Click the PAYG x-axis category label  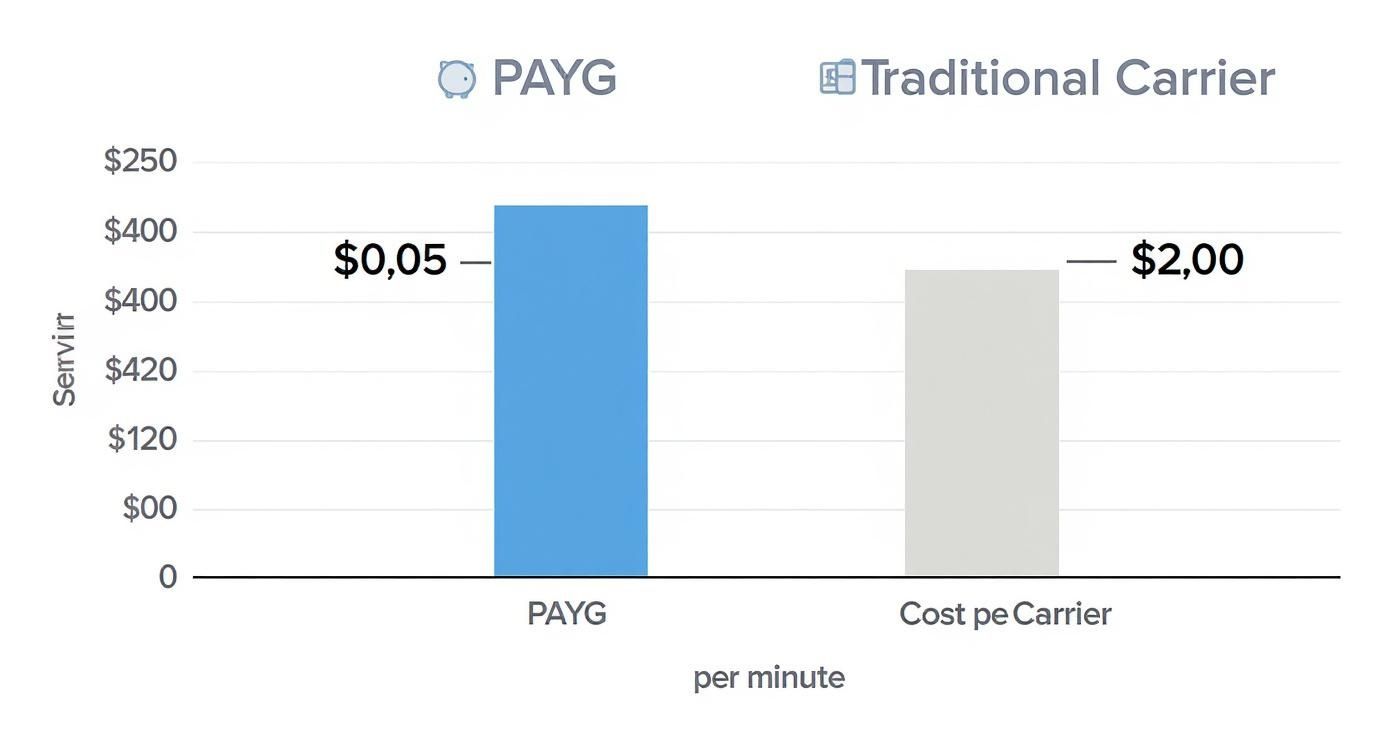click(x=567, y=613)
